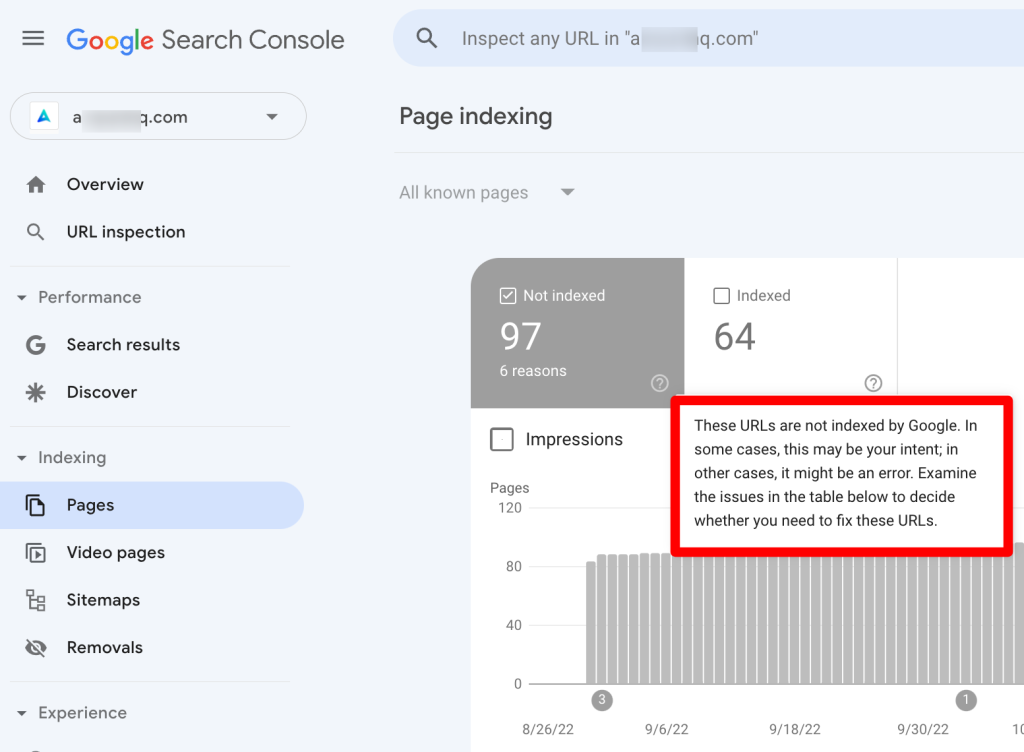Click the Google G Search results icon
The image size is (1024, 752).
point(36,345)
